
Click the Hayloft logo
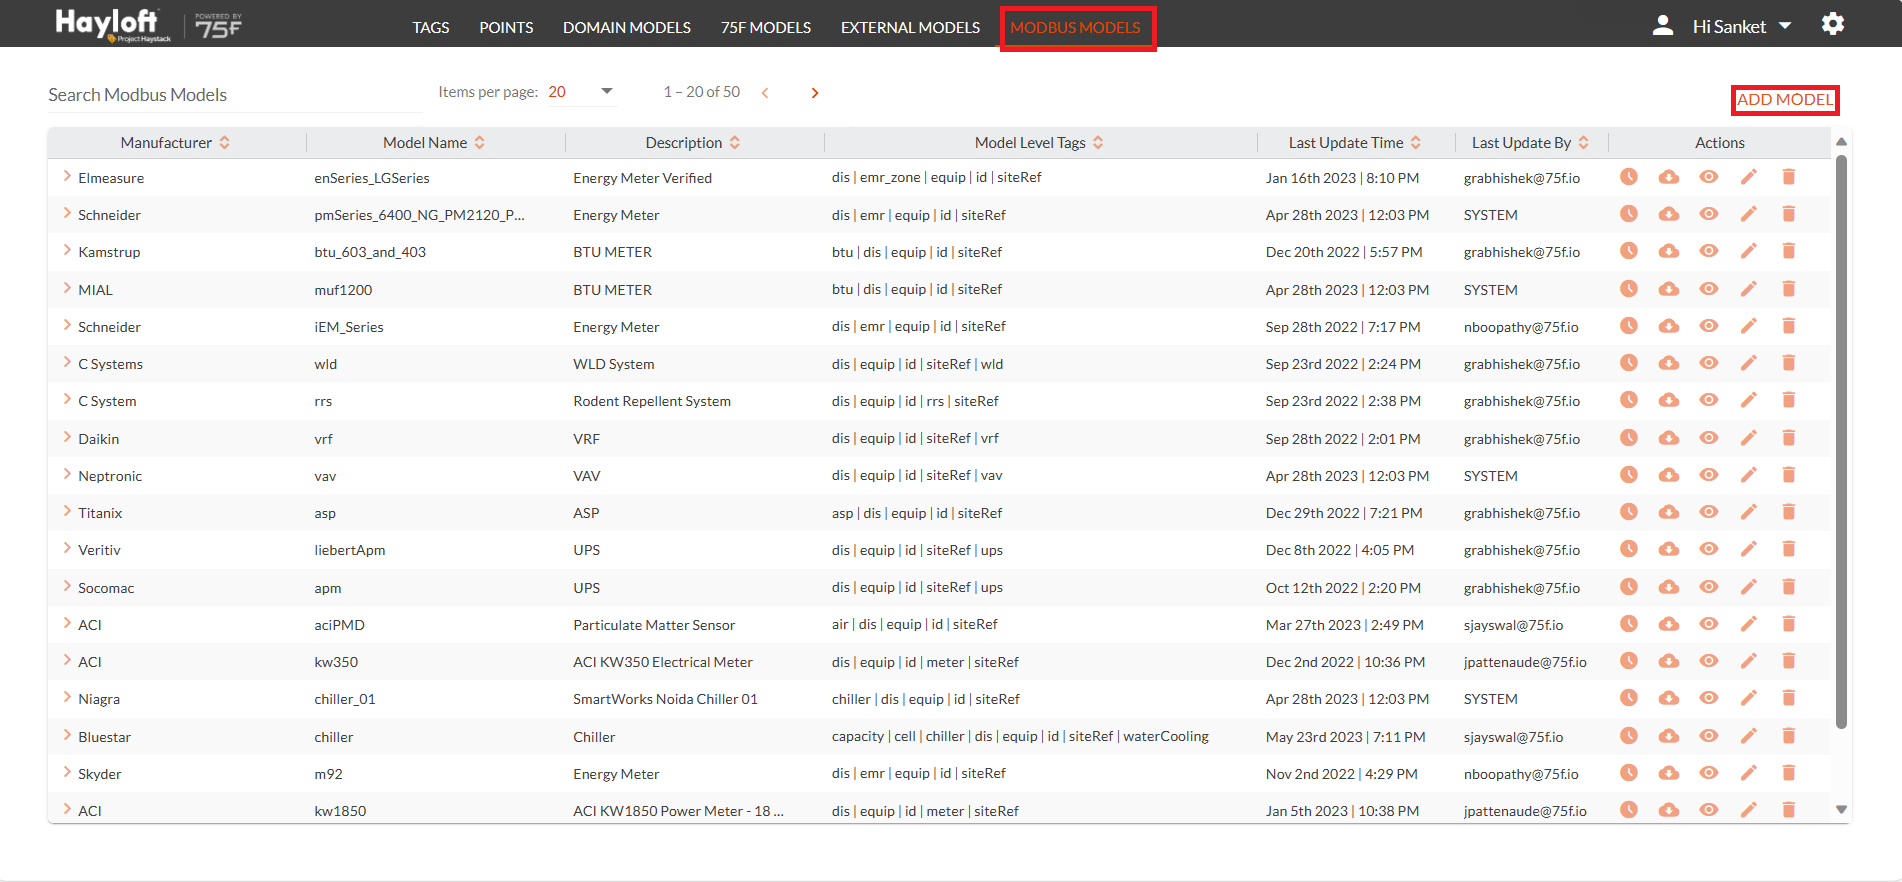pyautogui.click(x=112, y=24)
